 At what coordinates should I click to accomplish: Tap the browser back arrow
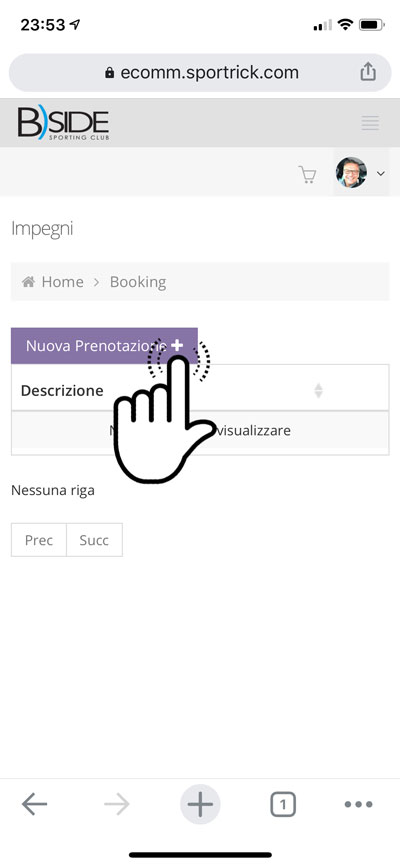(34, 804)
